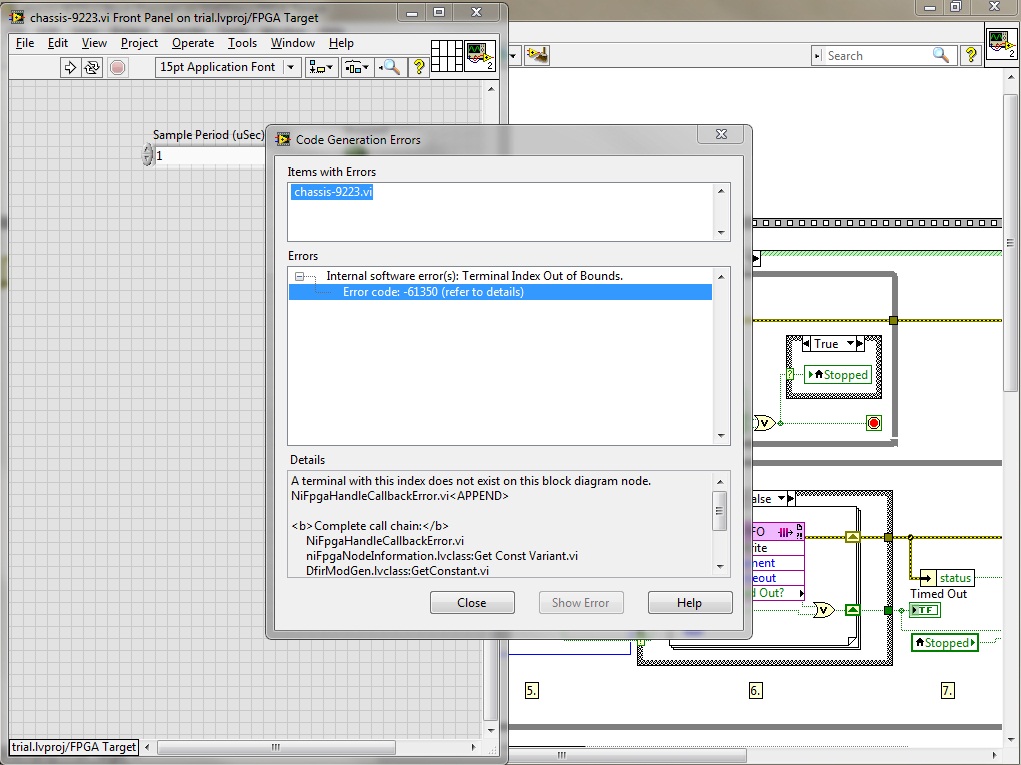The height and width of the screenshot is (765, 1021).
Task: Click the NiFpgaHandleCallbackError.vi<APPEND> line in Details
Action: coord(400,496)
